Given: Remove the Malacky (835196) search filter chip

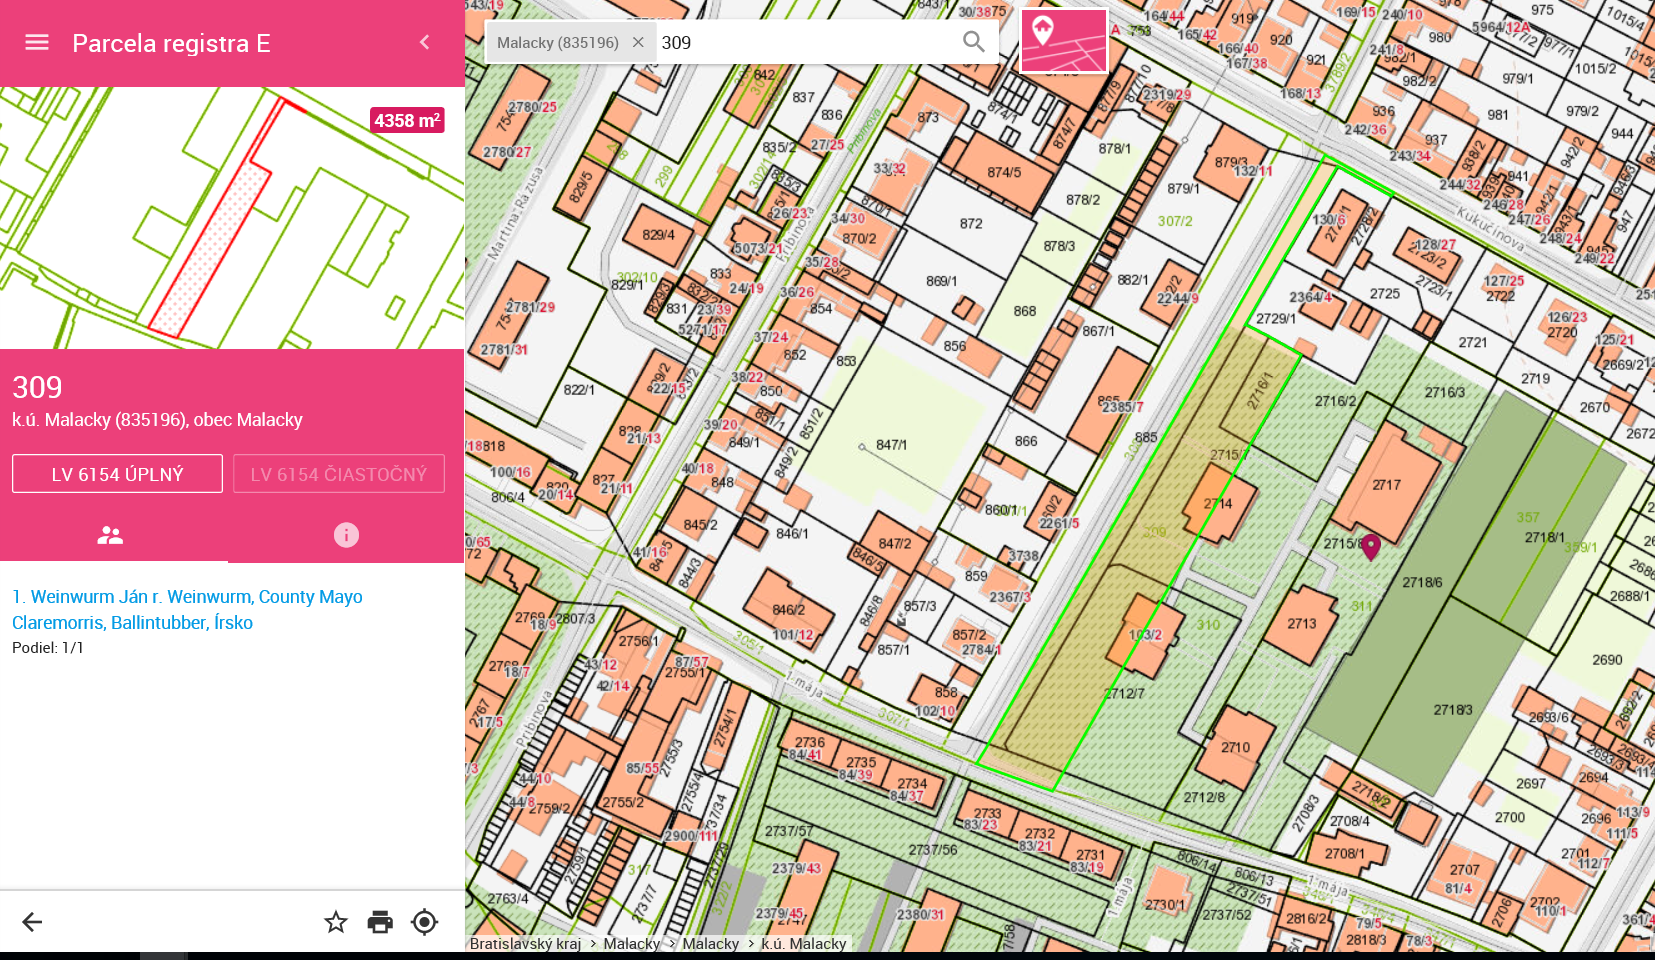Looking at the screenshot, I should click(x=638, y=42).
